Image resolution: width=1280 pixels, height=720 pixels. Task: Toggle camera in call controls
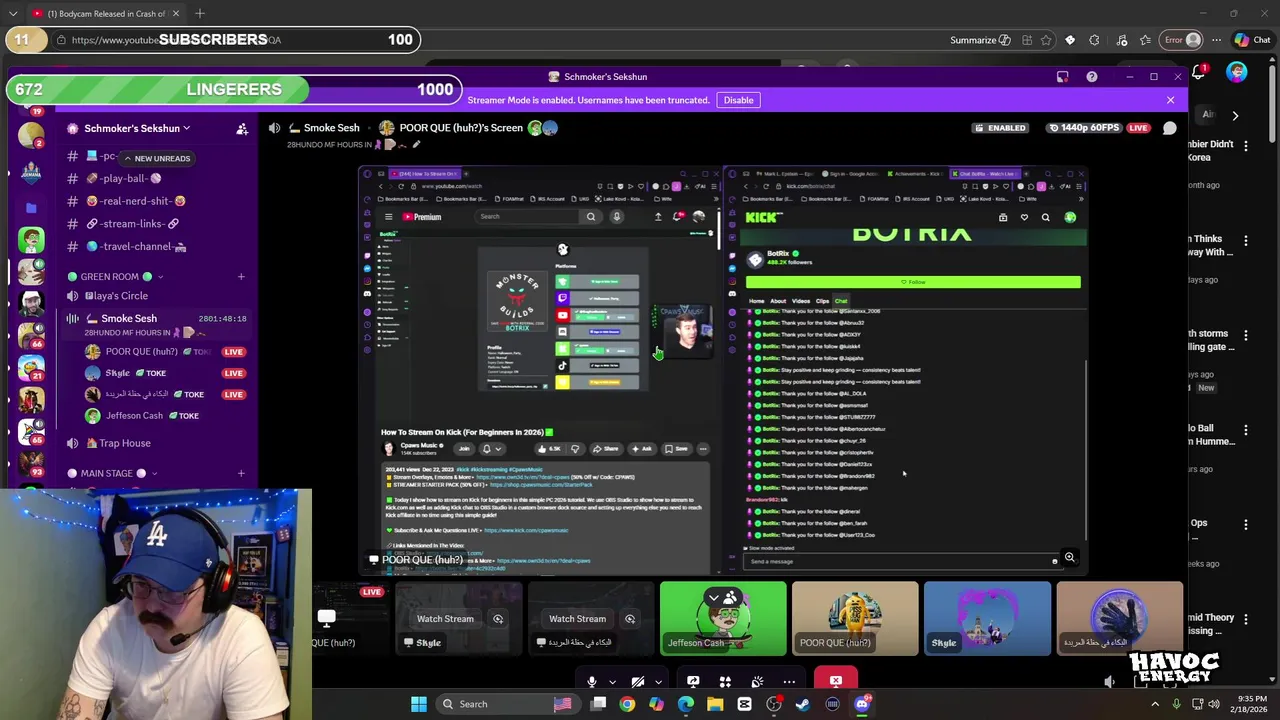click(637, 682)
